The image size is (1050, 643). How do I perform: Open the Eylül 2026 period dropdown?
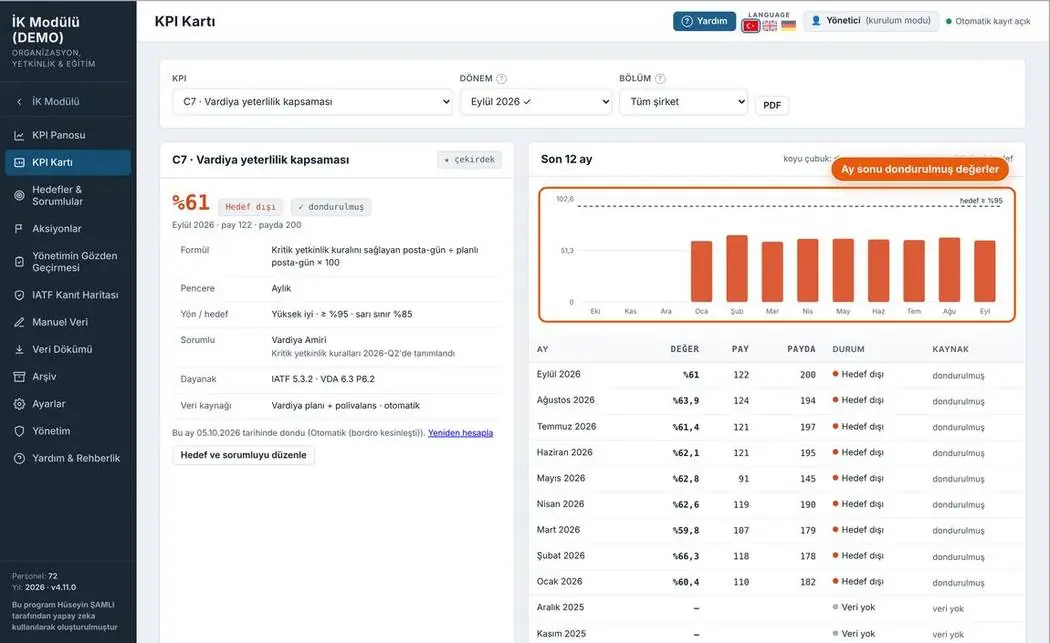(536, 102)
